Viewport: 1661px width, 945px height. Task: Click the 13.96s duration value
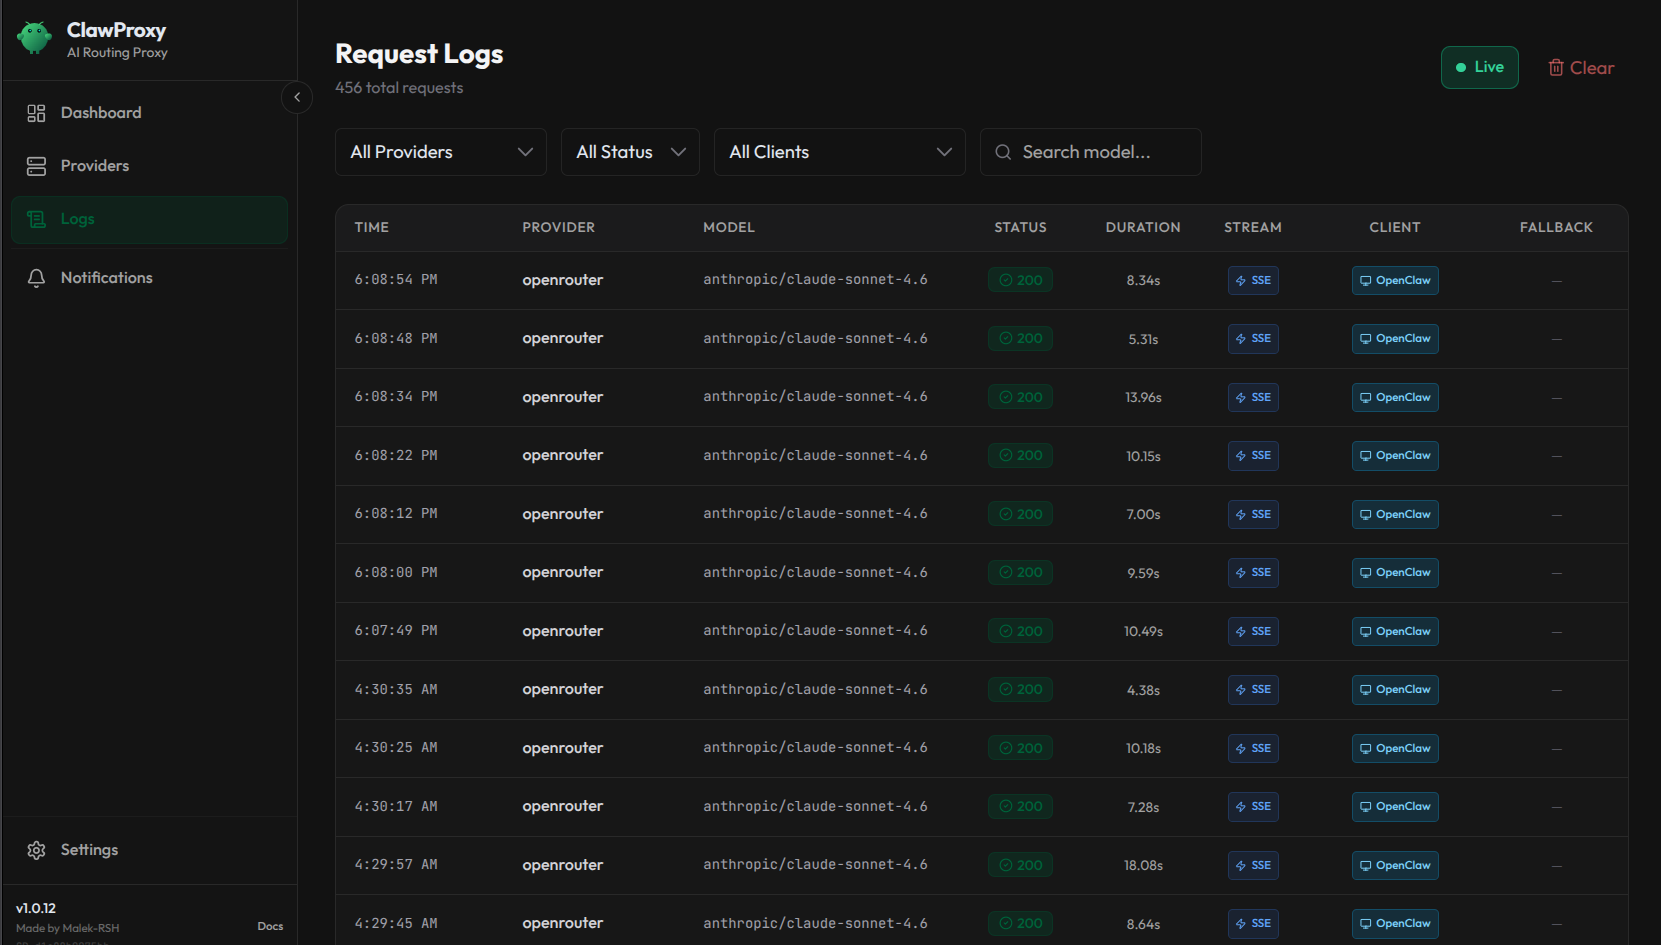pos(1143,397)
